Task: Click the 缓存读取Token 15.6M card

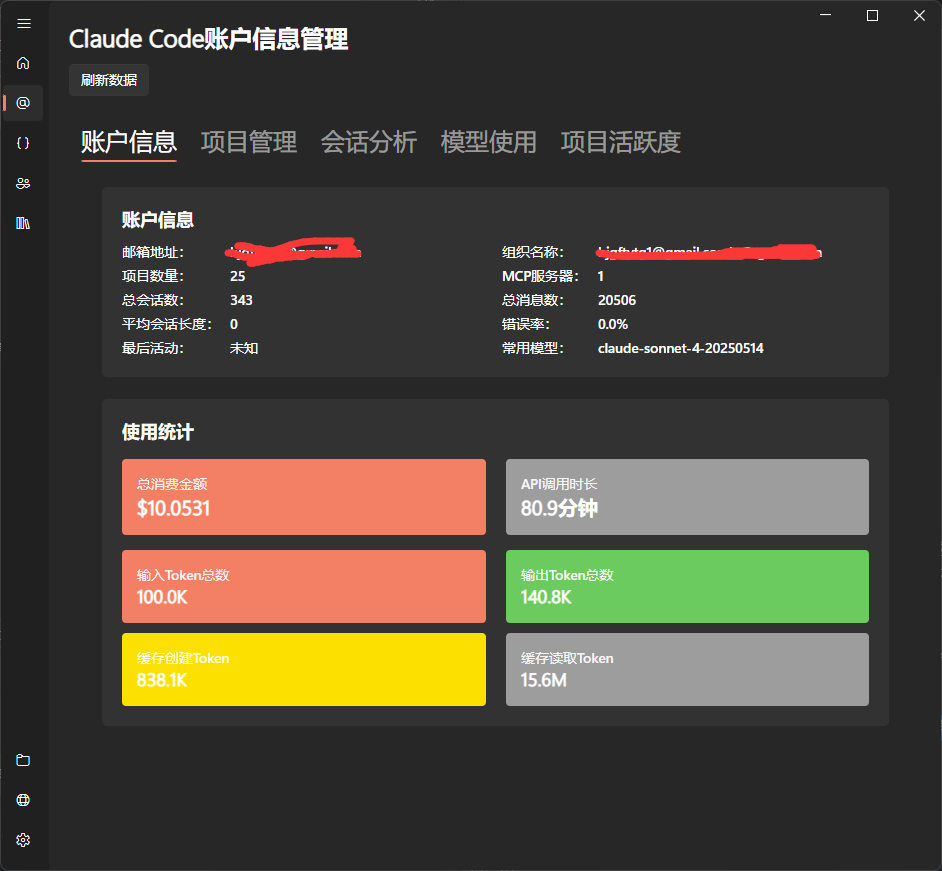Action: click(x=687, y=669)
